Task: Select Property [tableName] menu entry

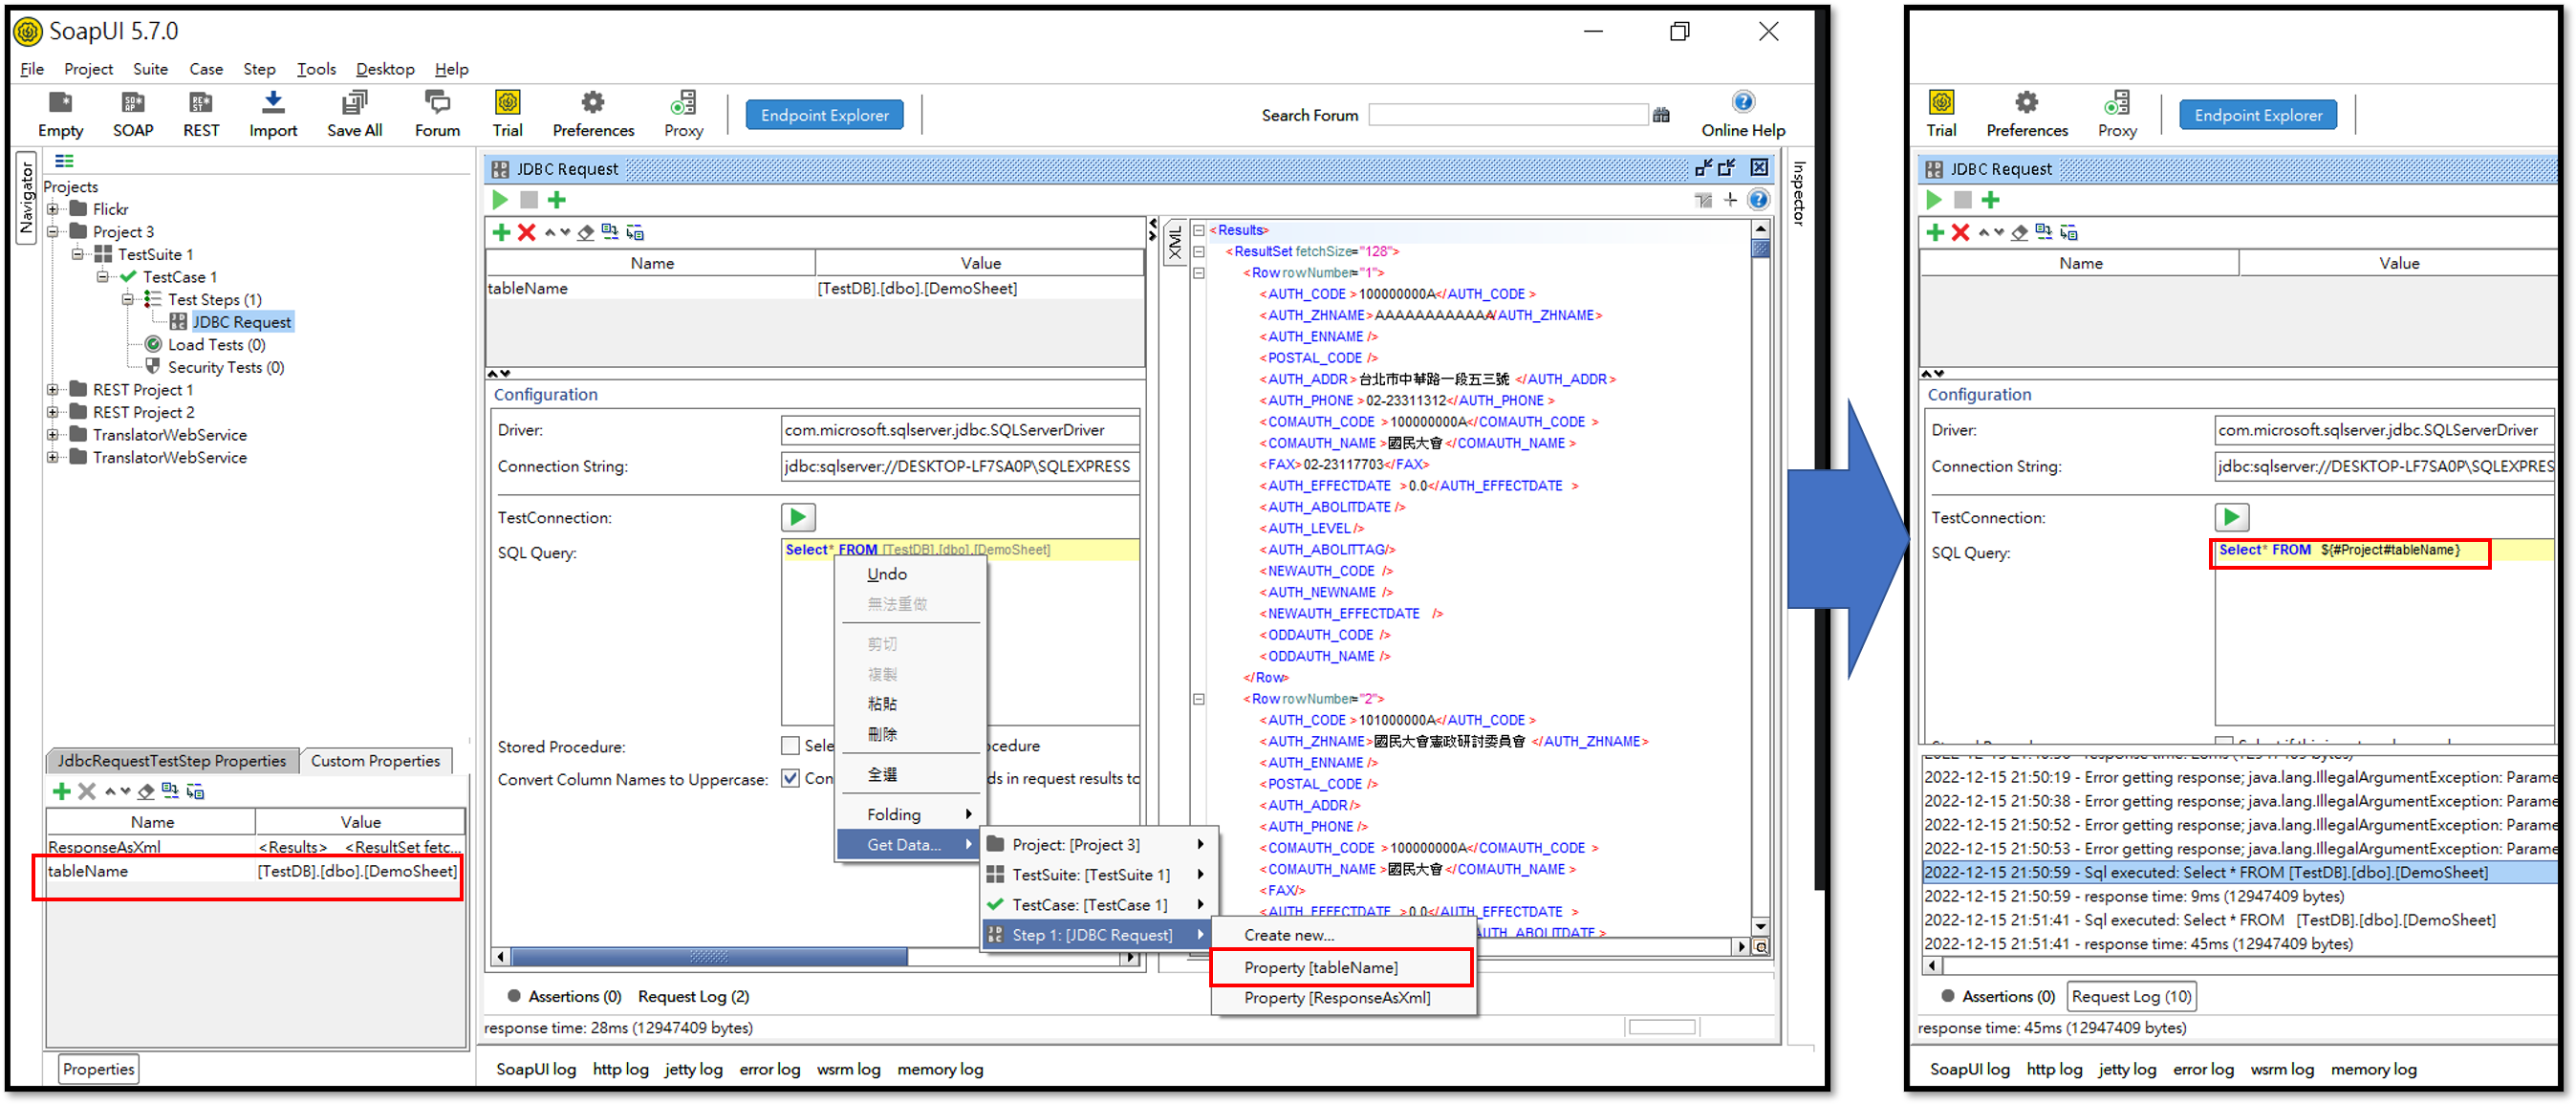Action: 1320,967
